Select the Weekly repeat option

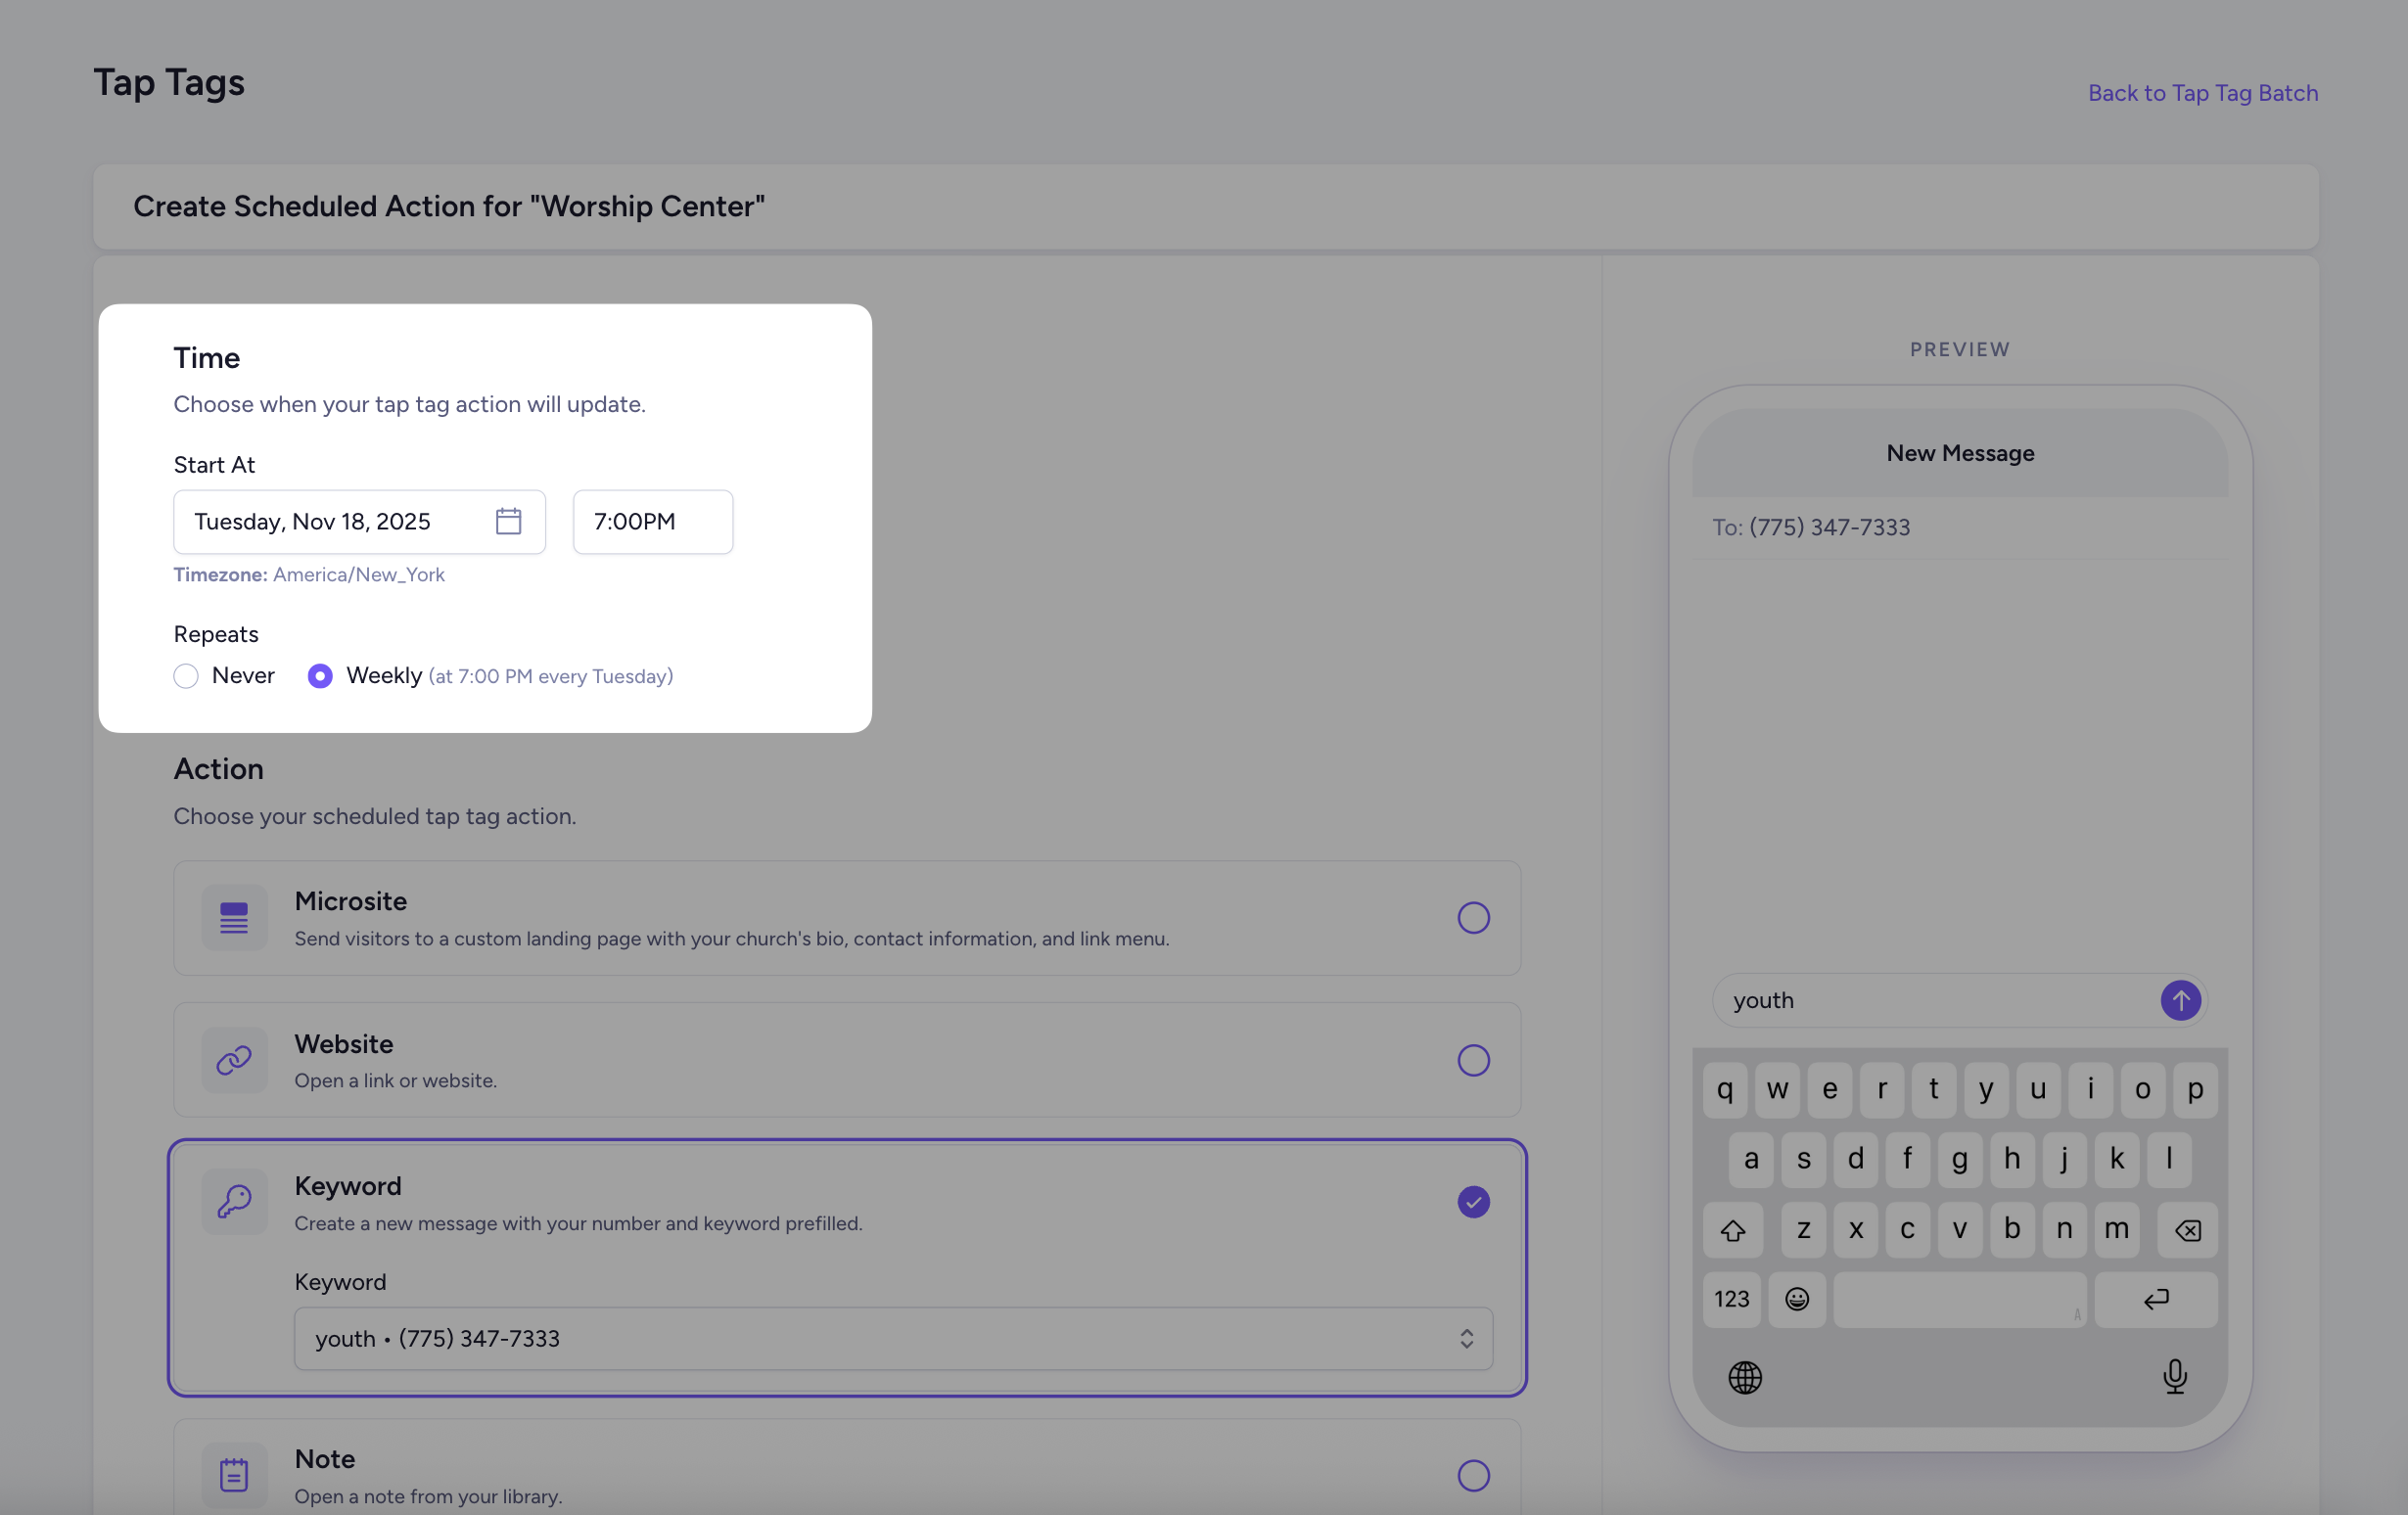coord(320,676)
